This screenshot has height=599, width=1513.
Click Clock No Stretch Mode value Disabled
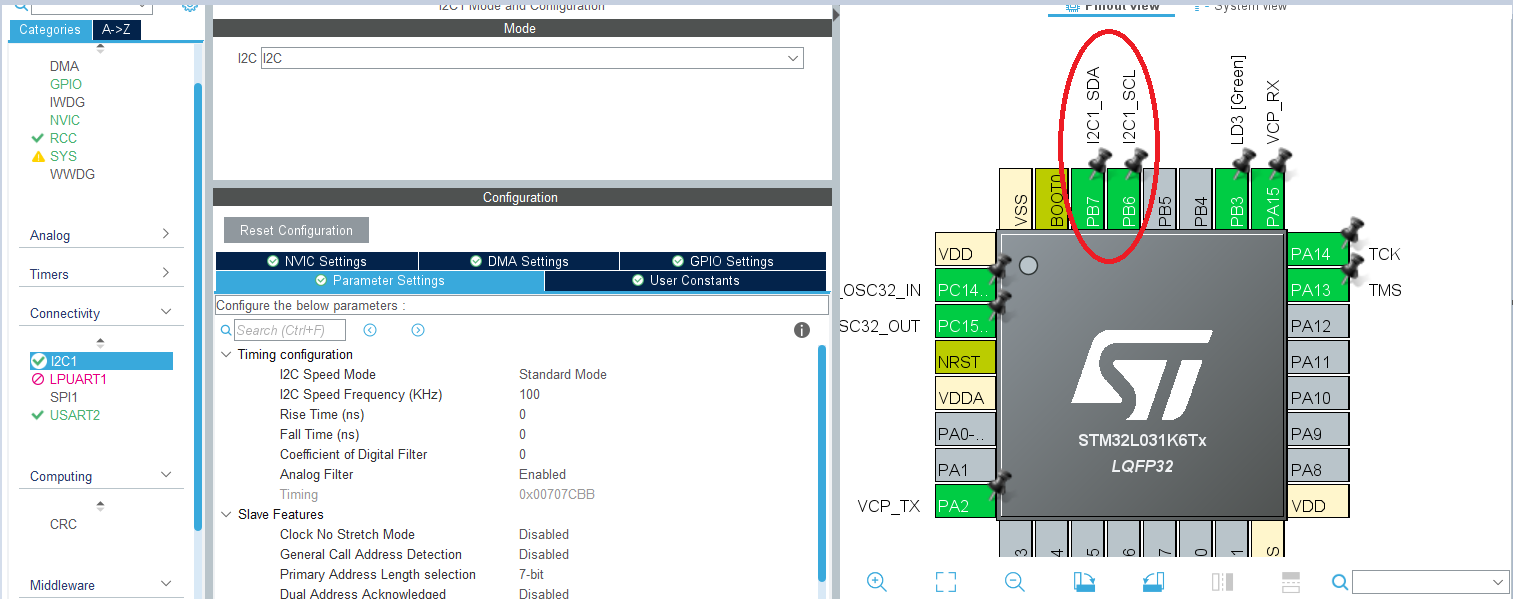(544, 534)
